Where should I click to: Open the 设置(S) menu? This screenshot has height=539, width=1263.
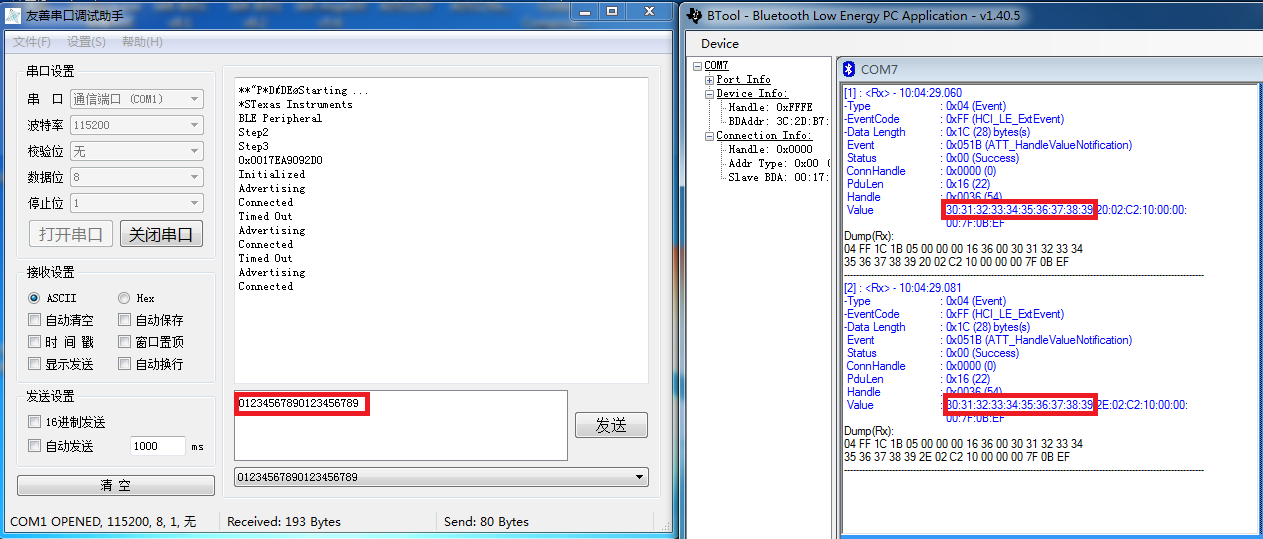tap(86, 42)
